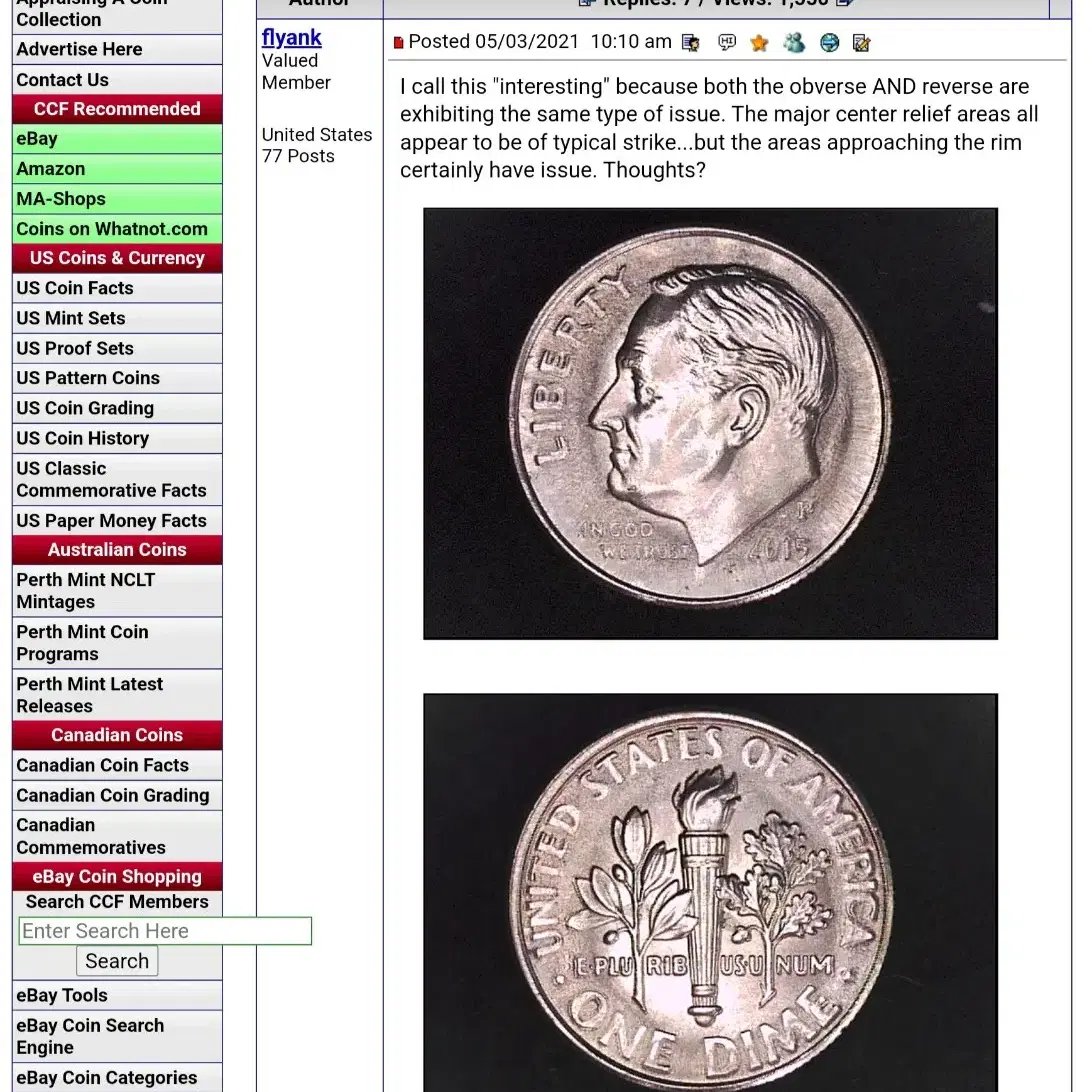Viewport: 1092px width, 1092px height.
Task: Open the Contact Us sidebar link
Action: 117,79
